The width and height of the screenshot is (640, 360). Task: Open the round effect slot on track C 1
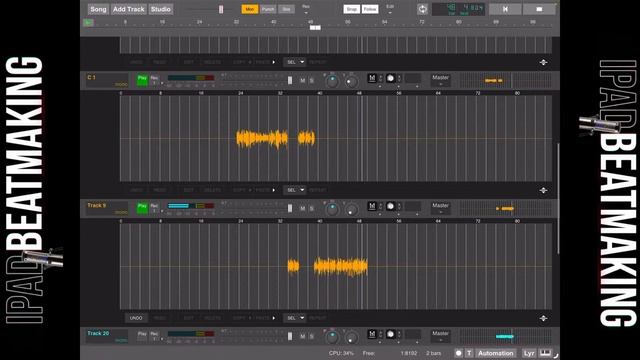click(390, 78)
